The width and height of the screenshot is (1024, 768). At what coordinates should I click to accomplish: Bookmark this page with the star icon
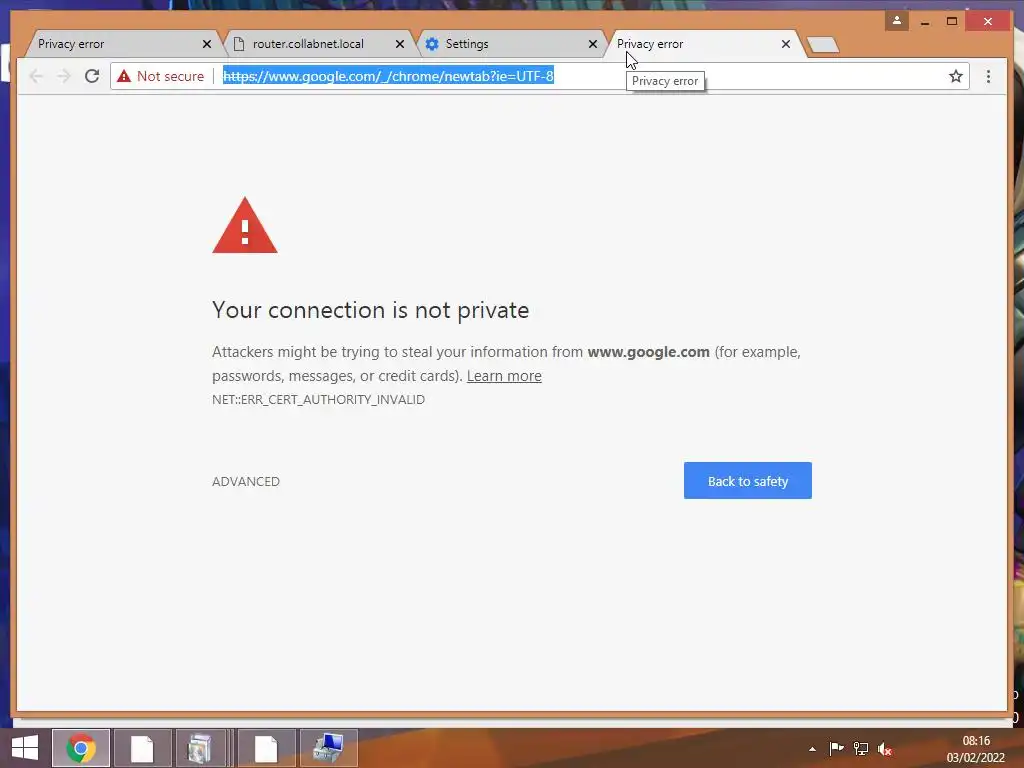pyautogui.click(x=955, y=76)
